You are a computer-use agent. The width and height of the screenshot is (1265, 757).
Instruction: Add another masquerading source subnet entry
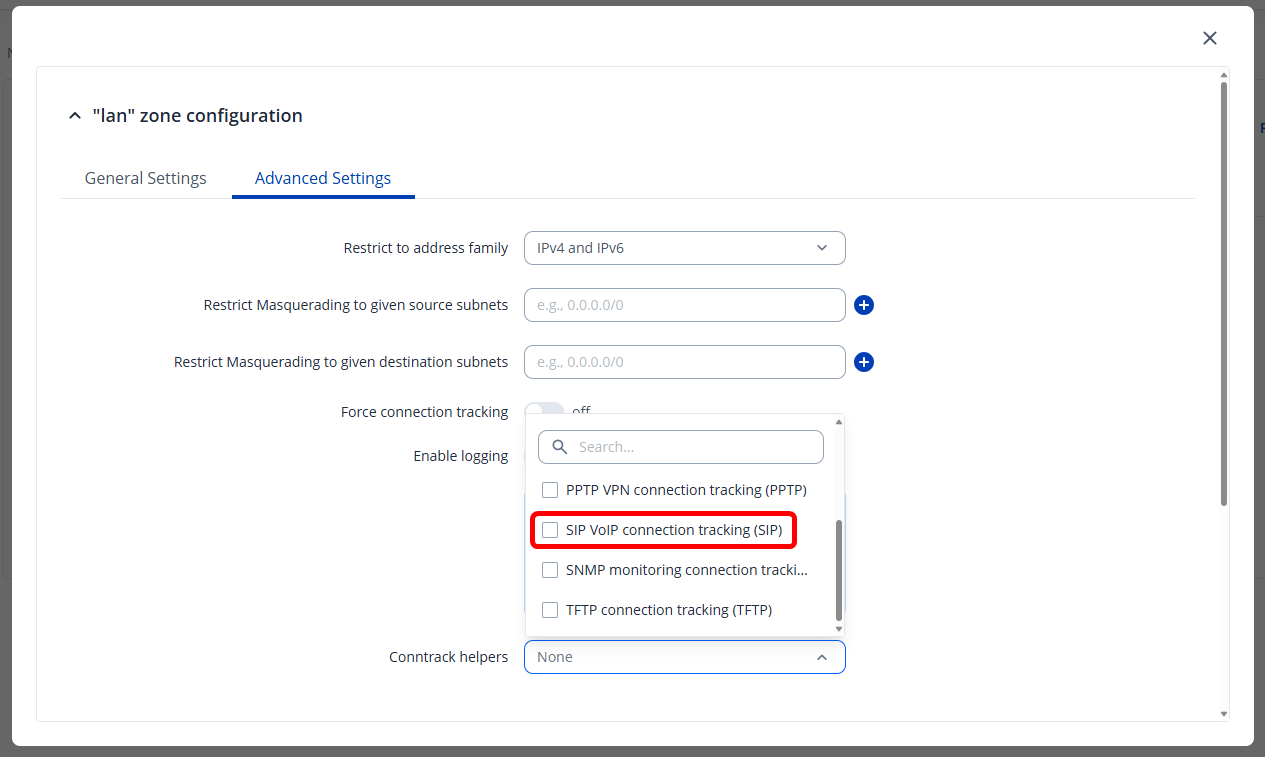(864, 305)
